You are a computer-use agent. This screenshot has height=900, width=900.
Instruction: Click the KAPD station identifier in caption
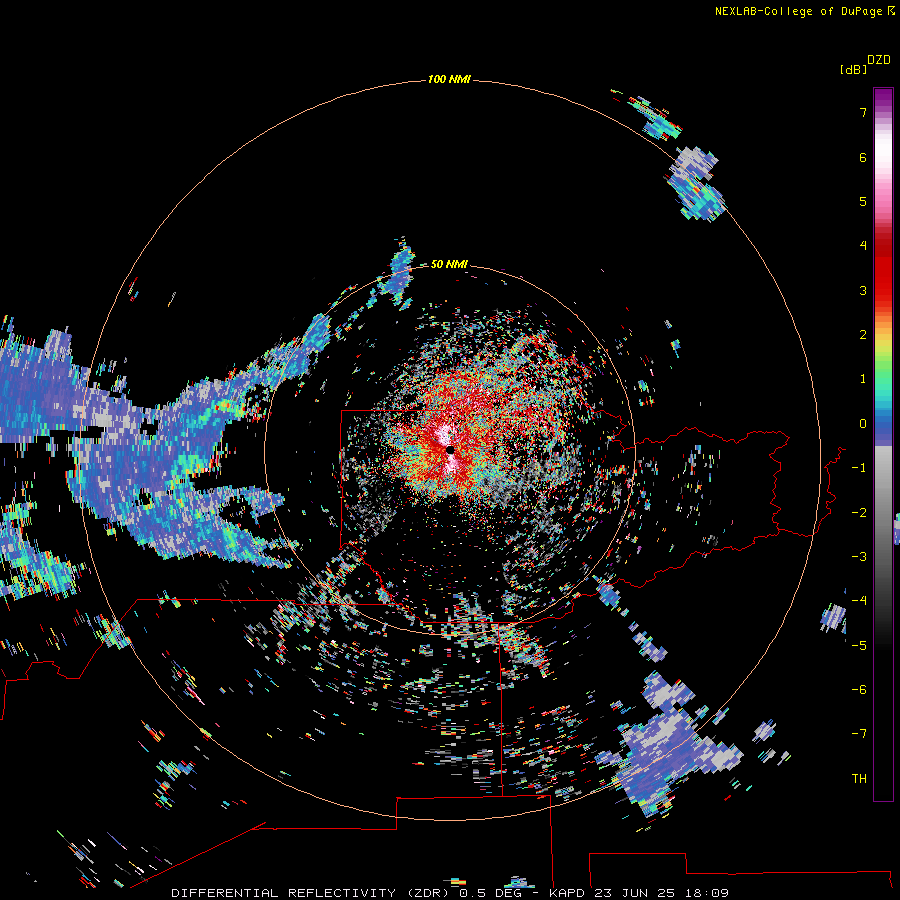click(566, 893)
